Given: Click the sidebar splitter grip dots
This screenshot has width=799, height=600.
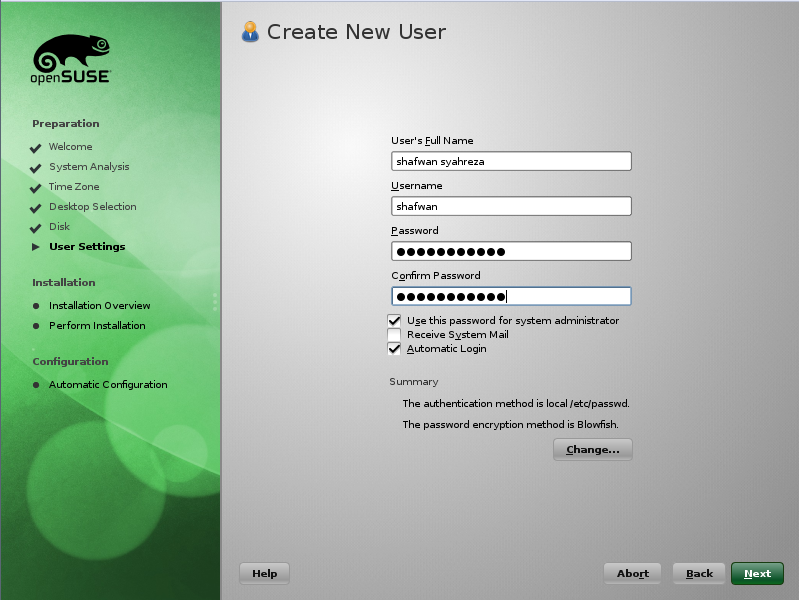Looking at the screenshot, I should [x=215, y=302].
